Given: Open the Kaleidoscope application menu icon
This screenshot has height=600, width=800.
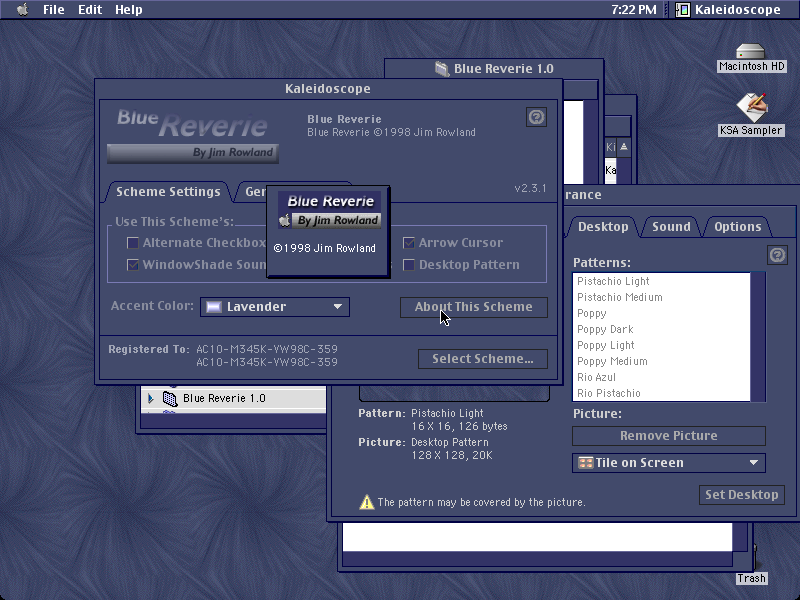Looking at the screenshot, I should click(682, 10).
